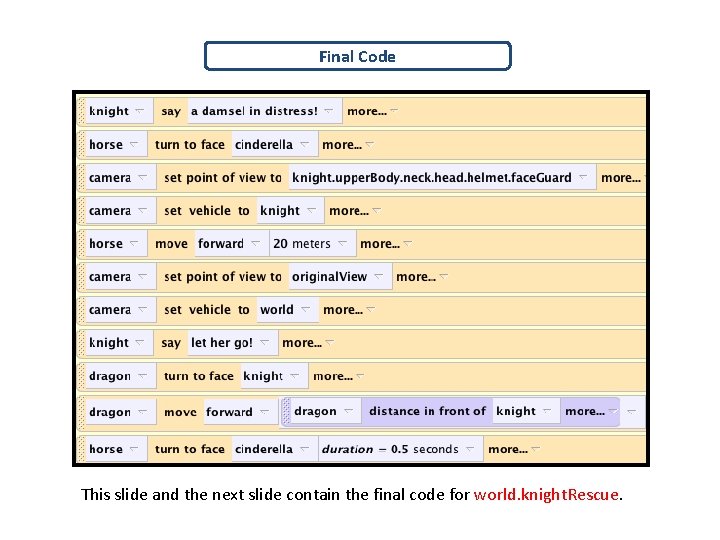Viewport: 720px width, 540px height.
Task: Click more... in dragon turn to face row
Action: 338,376
